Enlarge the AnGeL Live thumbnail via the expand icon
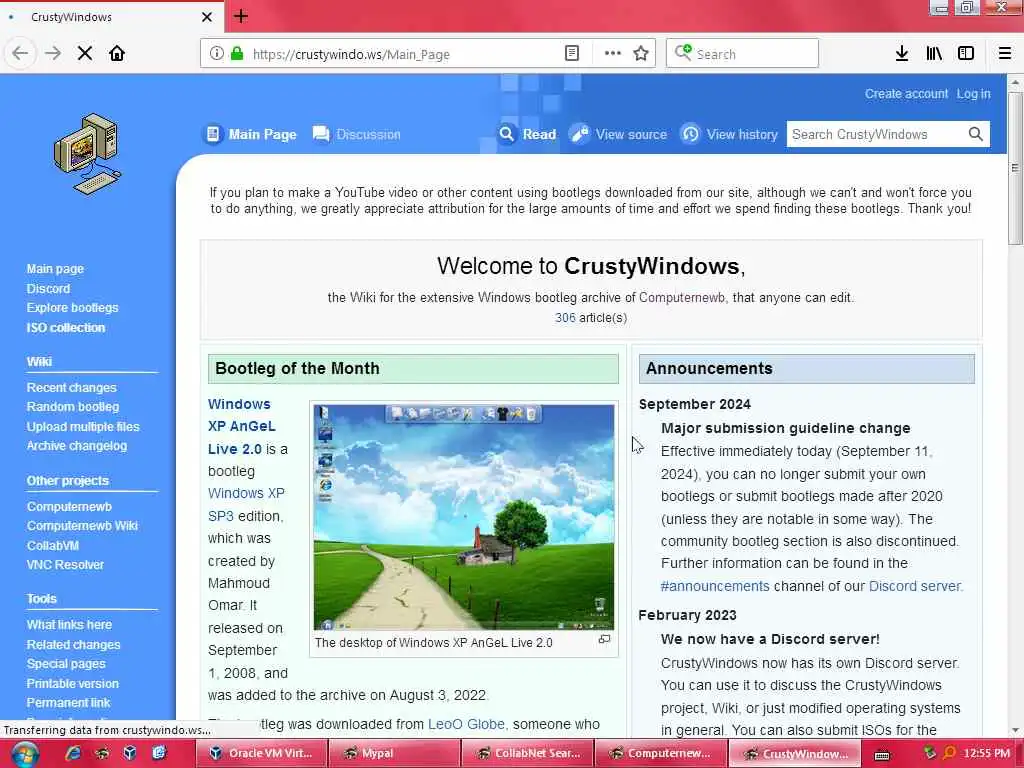Image resolution: width=1024 pixels, height=768 pixels. coord(605,639)
